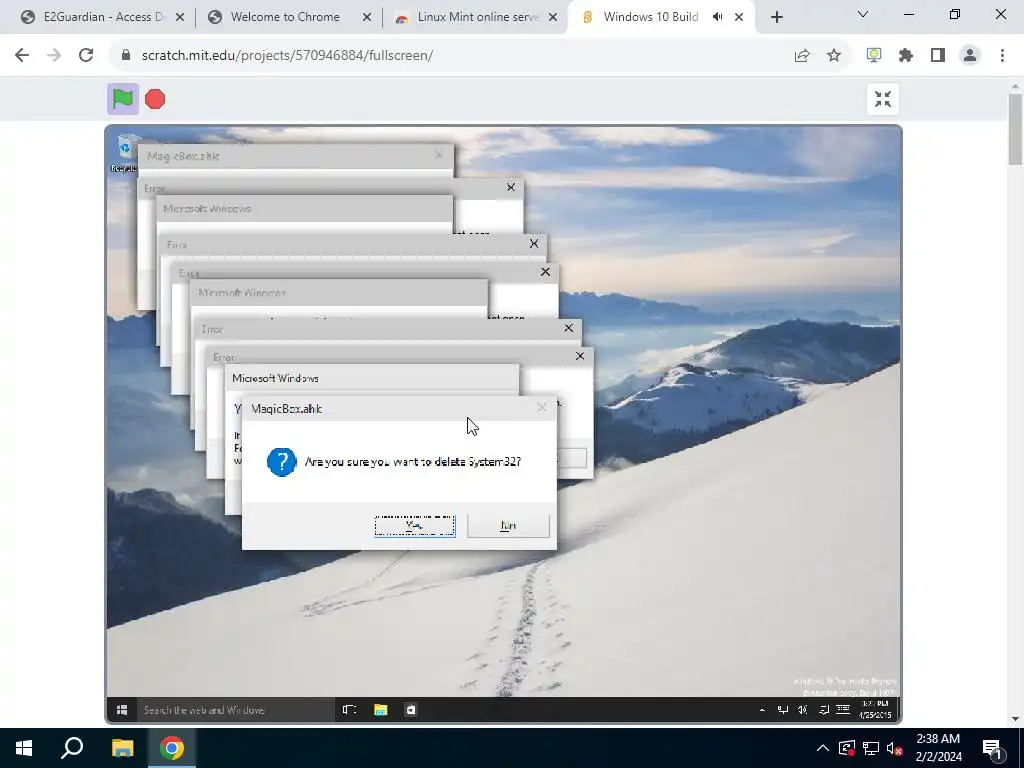Open File Explorer in the simulated taskbar
The height and width of the screenshot is (768, 1024).
tap(381, 710)
